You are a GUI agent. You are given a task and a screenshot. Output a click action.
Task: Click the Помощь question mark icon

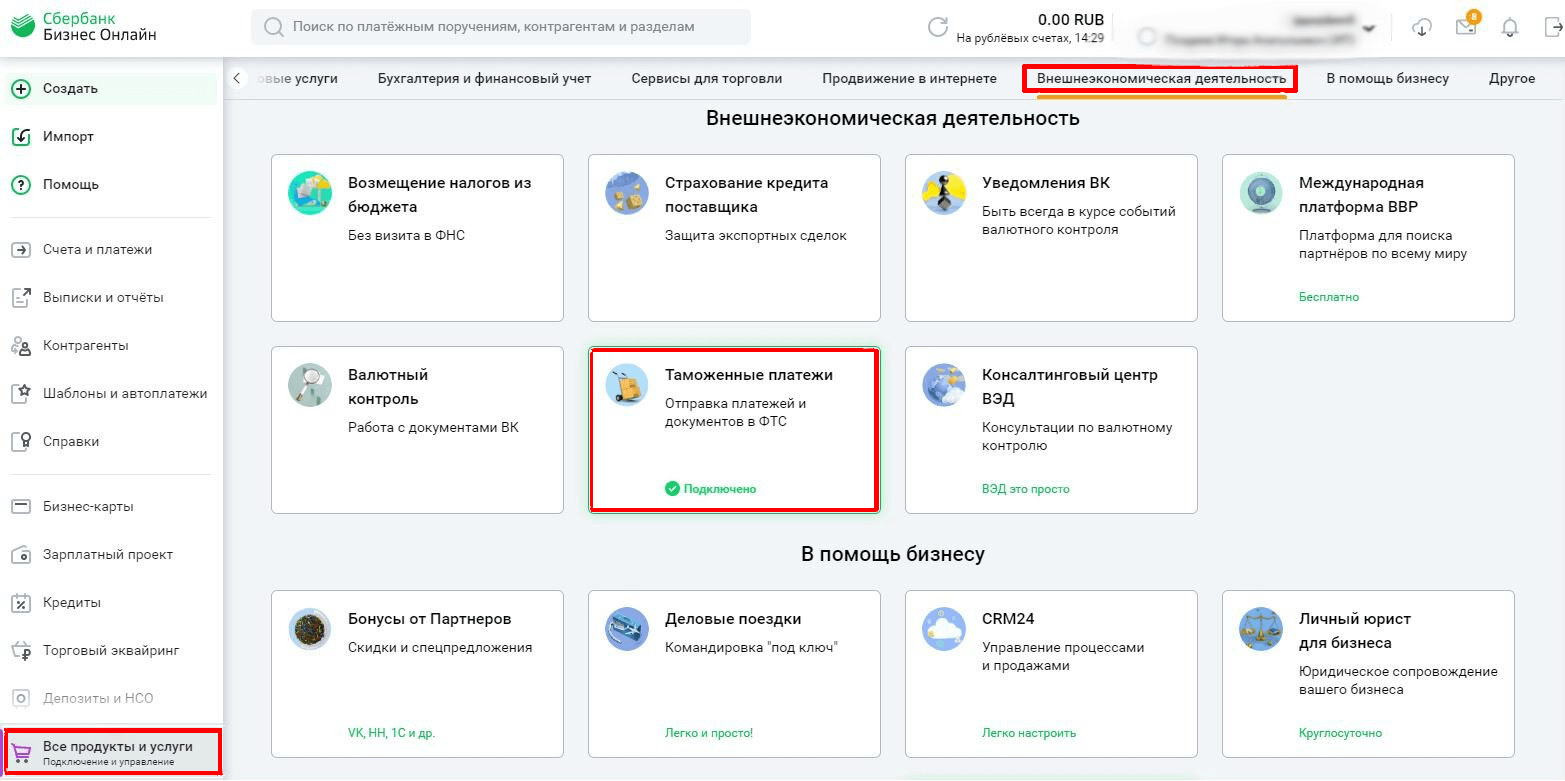(x=21, y=185)
